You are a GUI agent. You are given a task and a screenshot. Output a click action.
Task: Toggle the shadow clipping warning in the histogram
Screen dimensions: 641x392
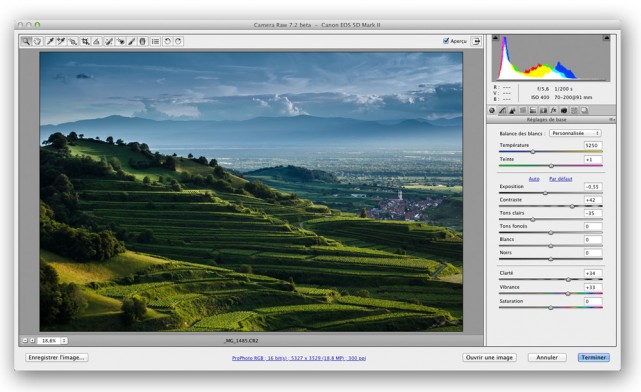pyautogui.click(x=495, y=38)
